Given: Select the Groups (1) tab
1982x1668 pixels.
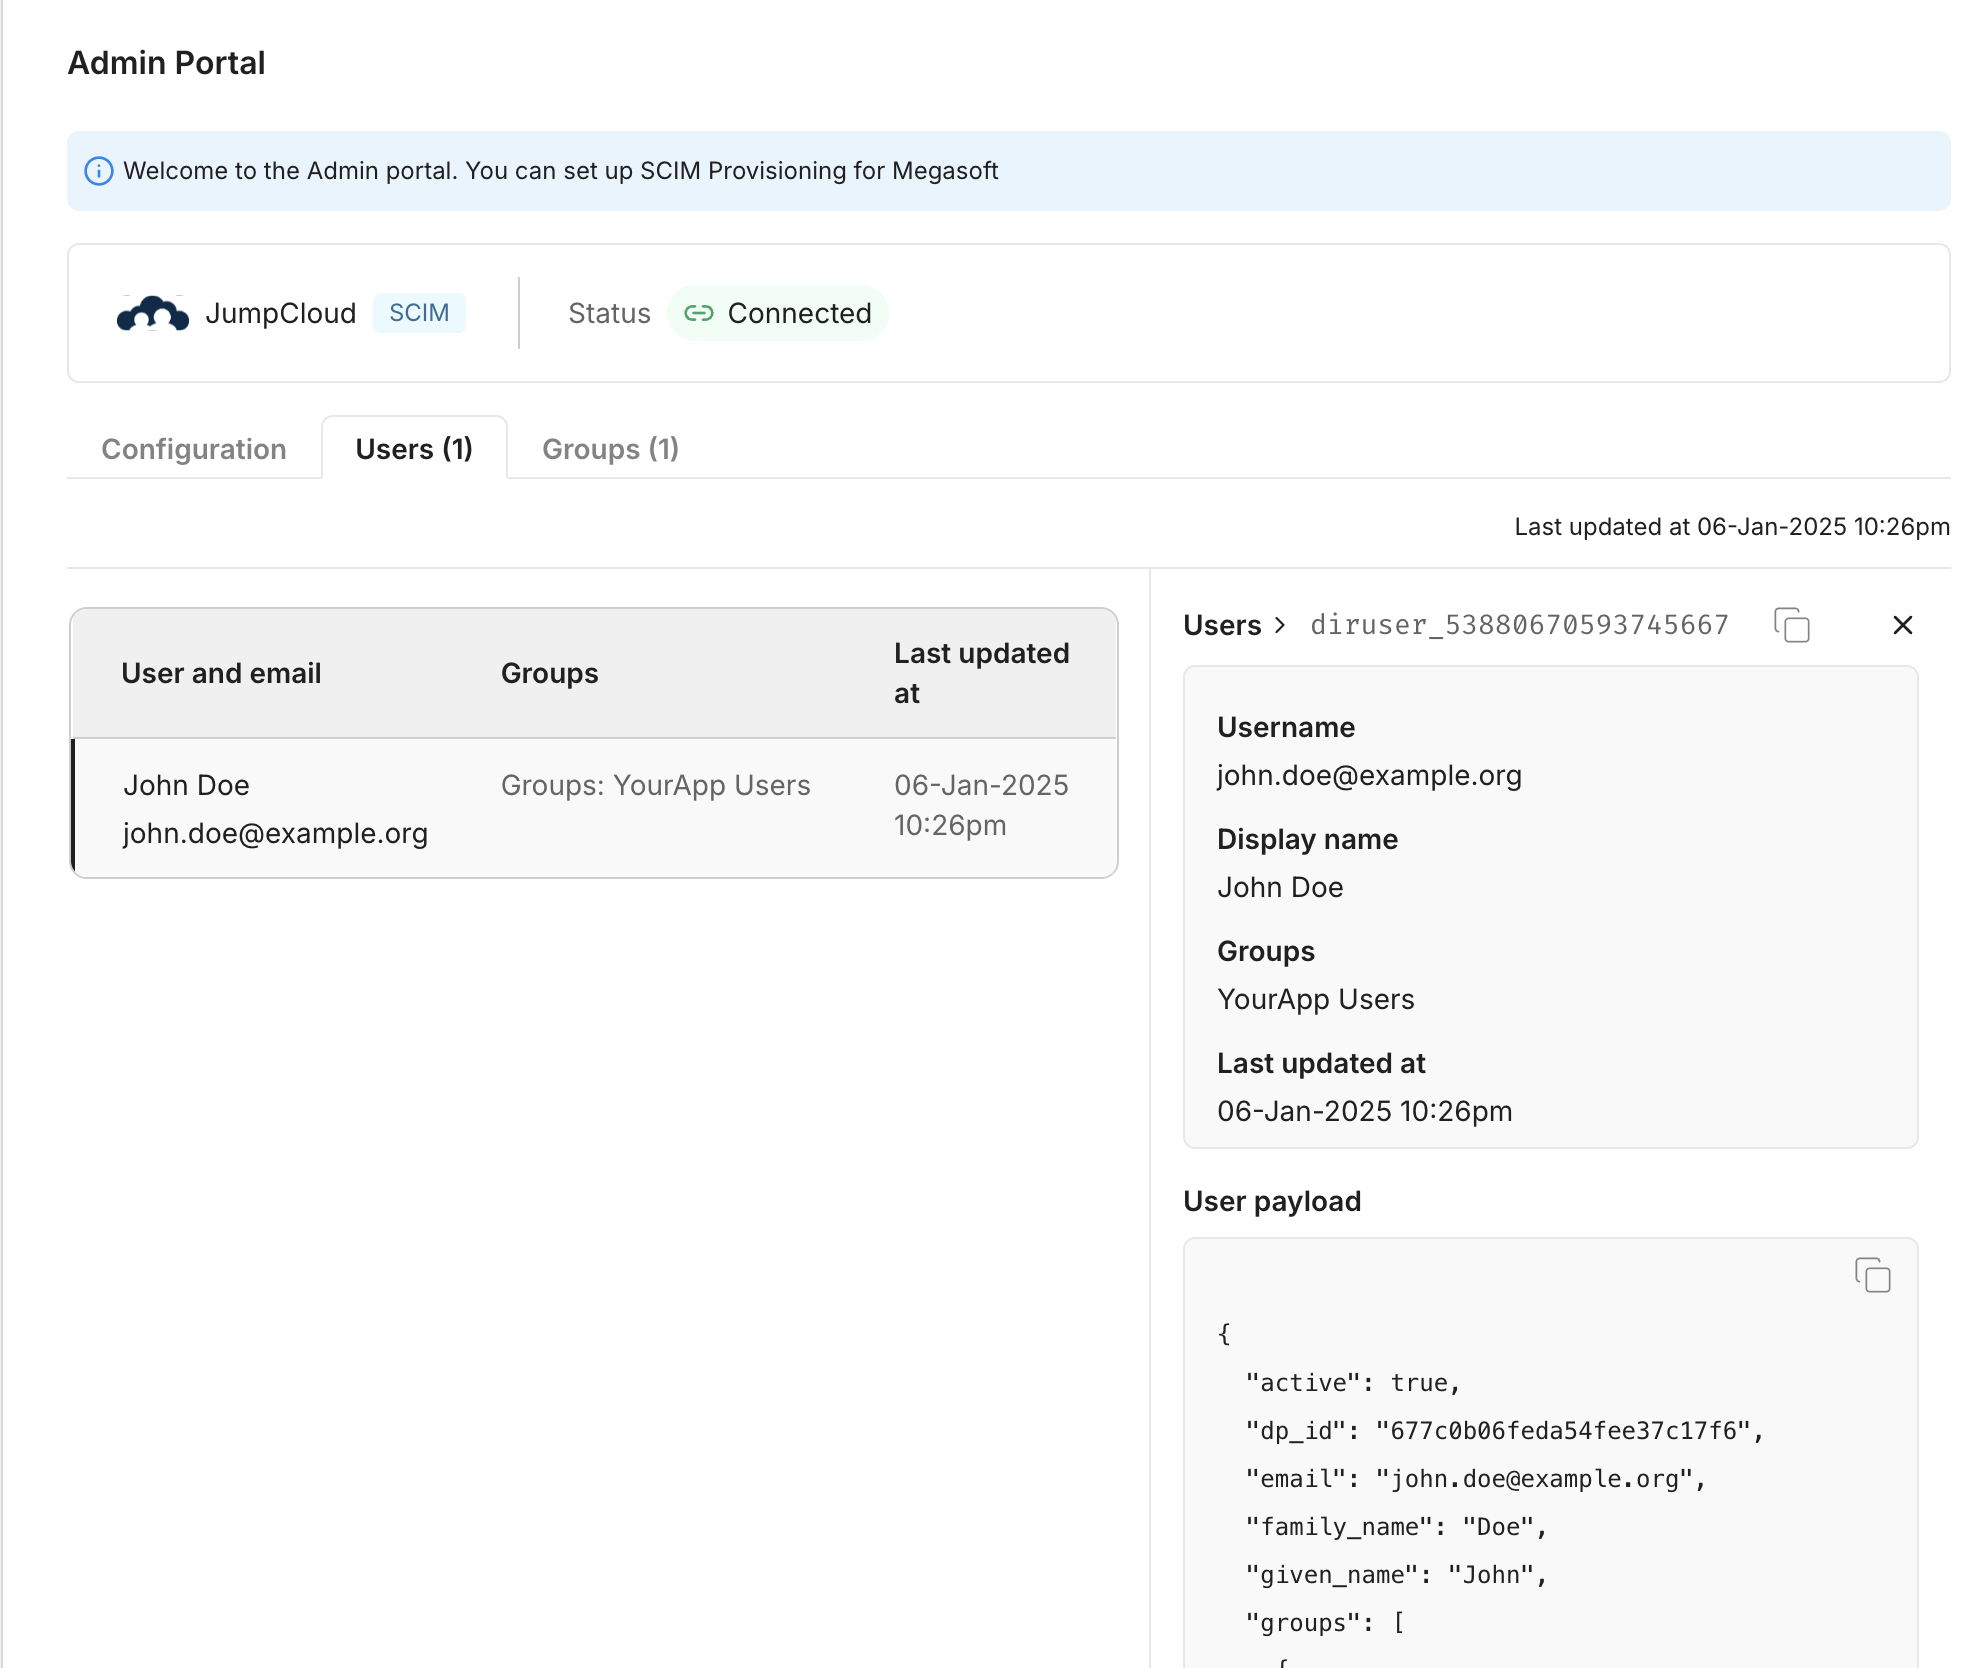Looking at the screenshot, I should tap(610, 448).
